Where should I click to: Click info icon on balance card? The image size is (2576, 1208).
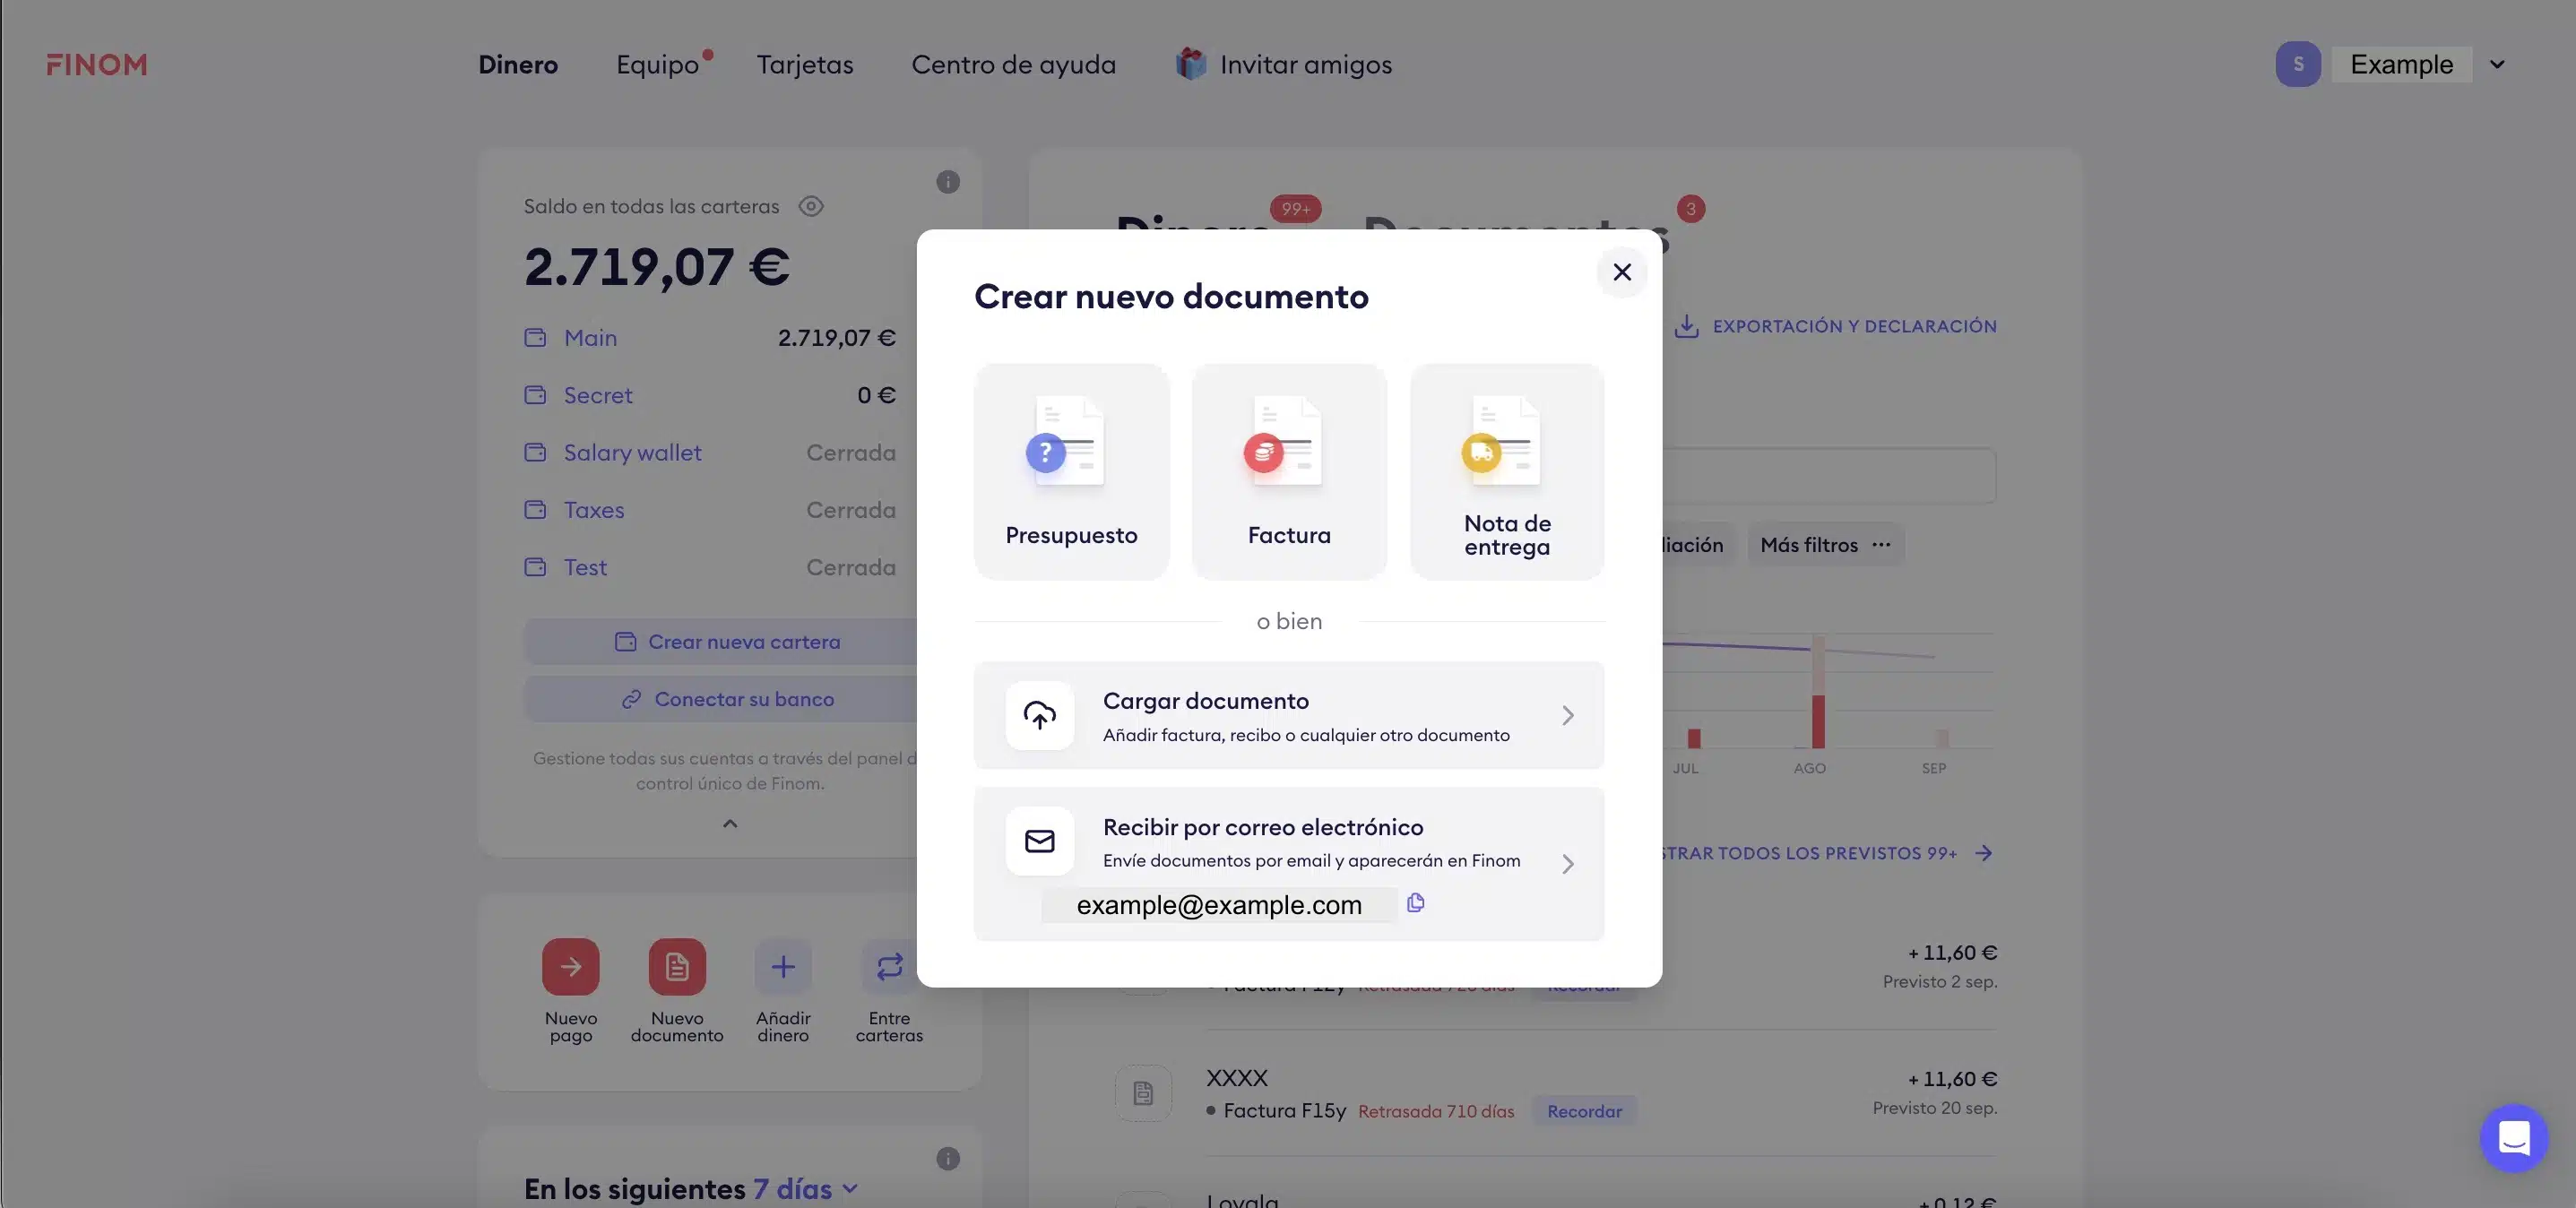tap(948, 182)
